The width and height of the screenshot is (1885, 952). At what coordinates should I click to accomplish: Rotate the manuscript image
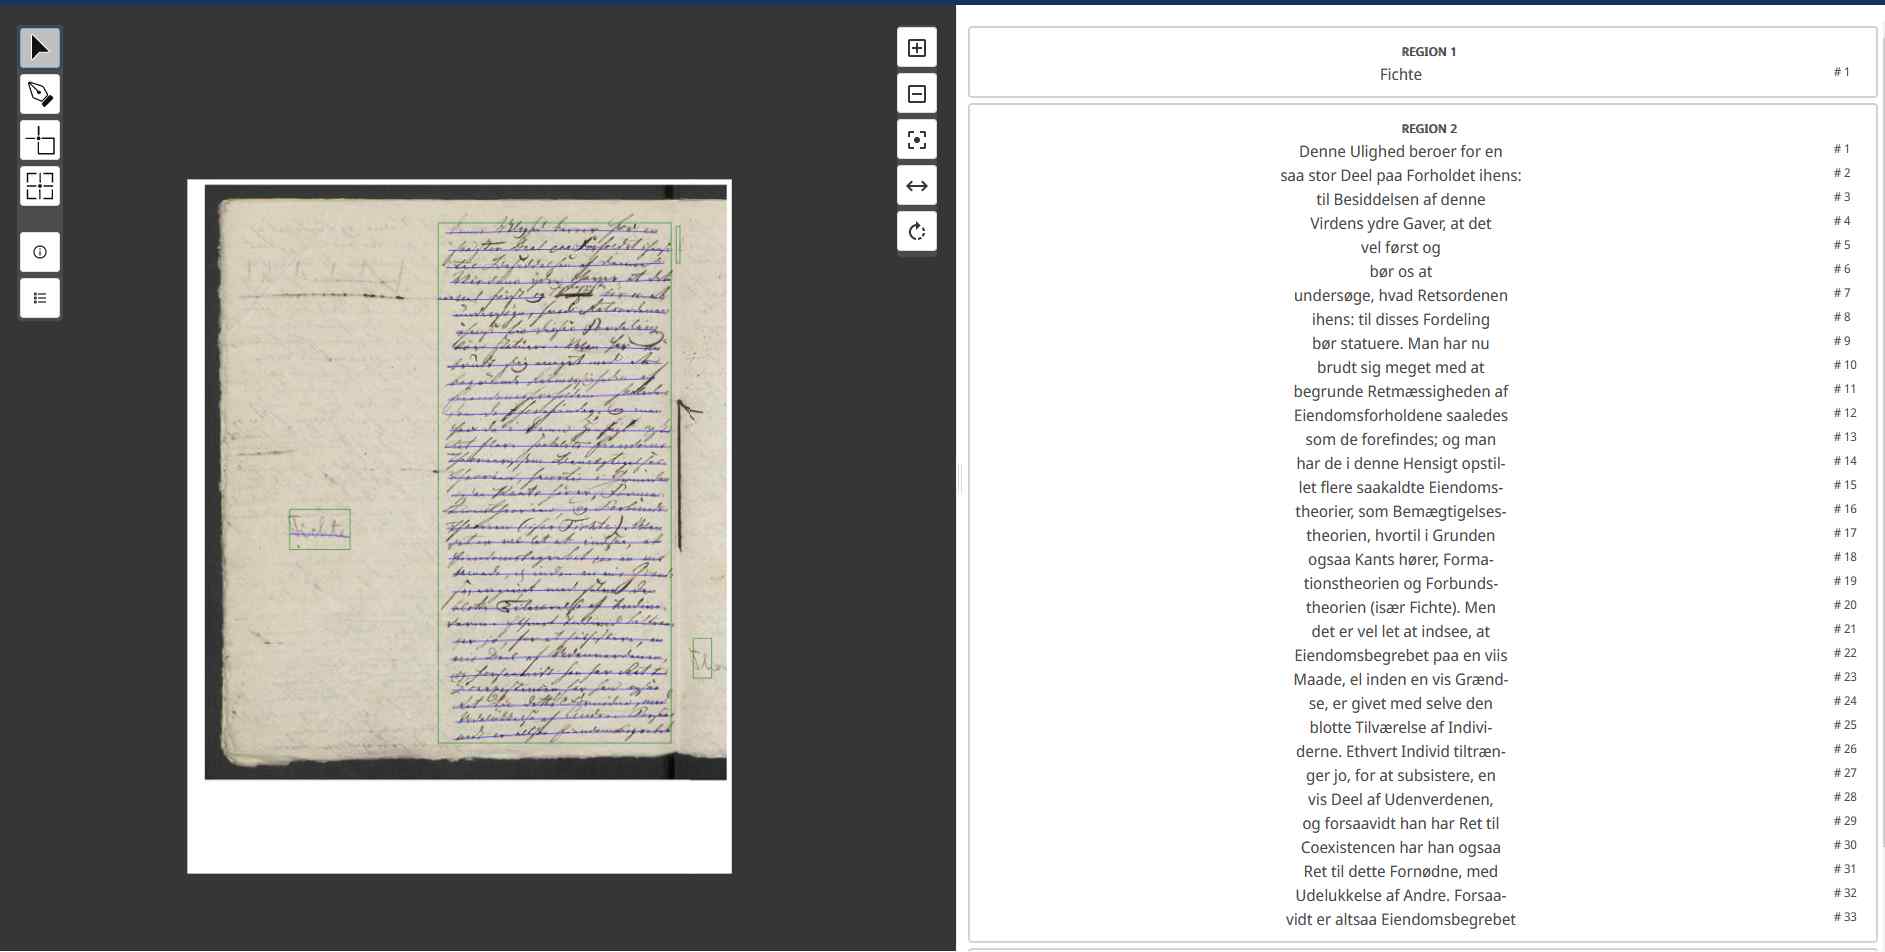coord(916,232)
